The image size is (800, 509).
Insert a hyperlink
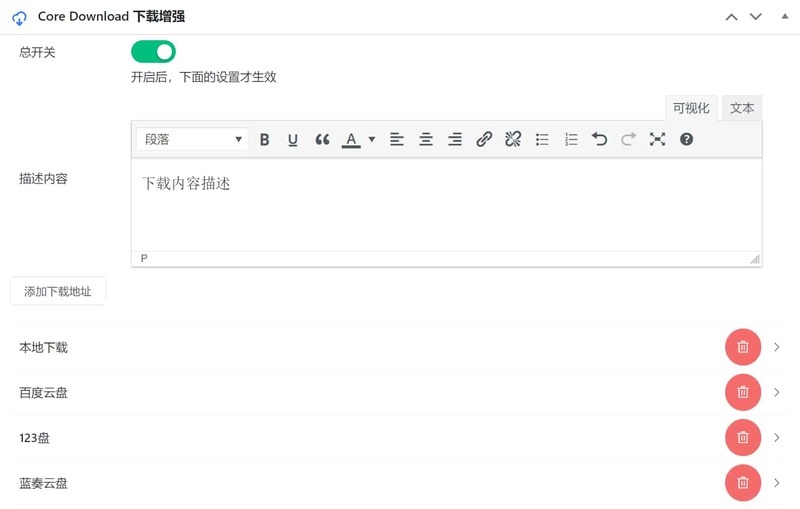(484, 139)
